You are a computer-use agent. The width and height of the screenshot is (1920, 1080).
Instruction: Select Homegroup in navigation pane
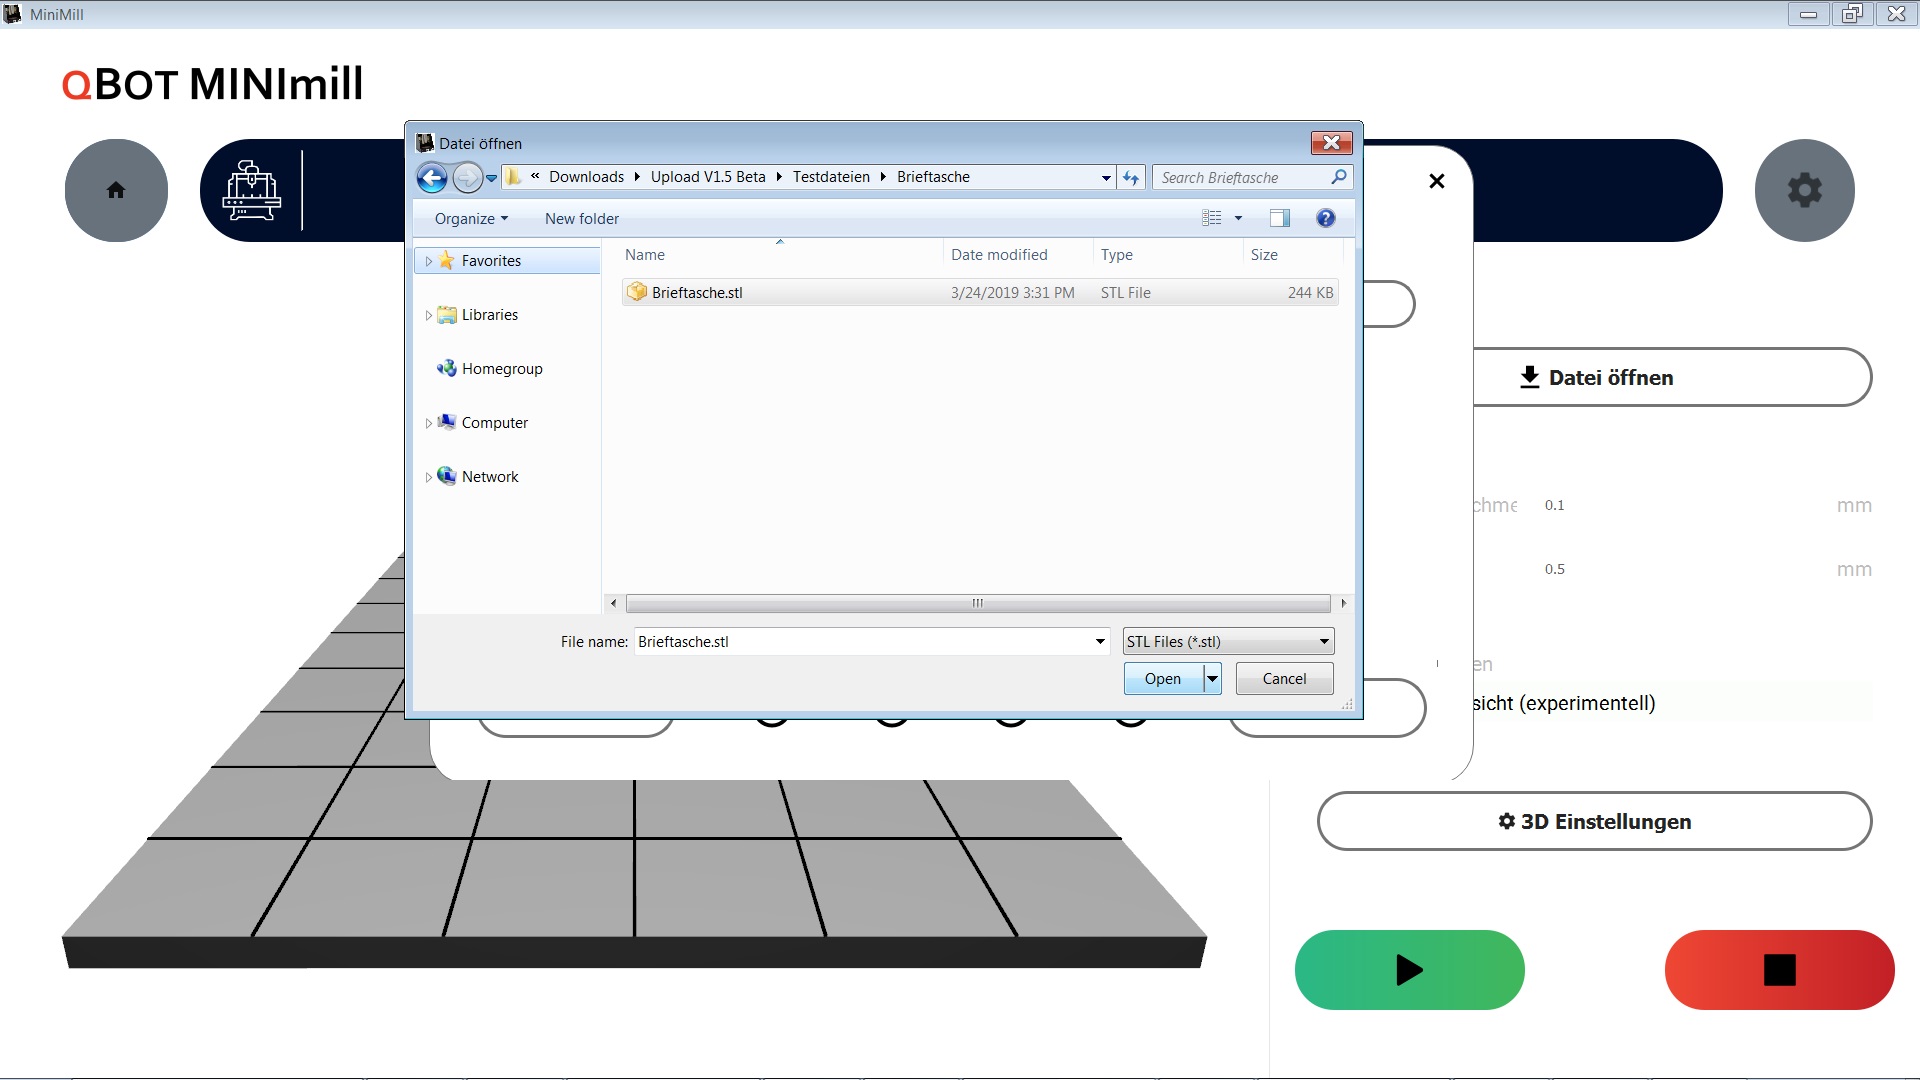[490, 368]
